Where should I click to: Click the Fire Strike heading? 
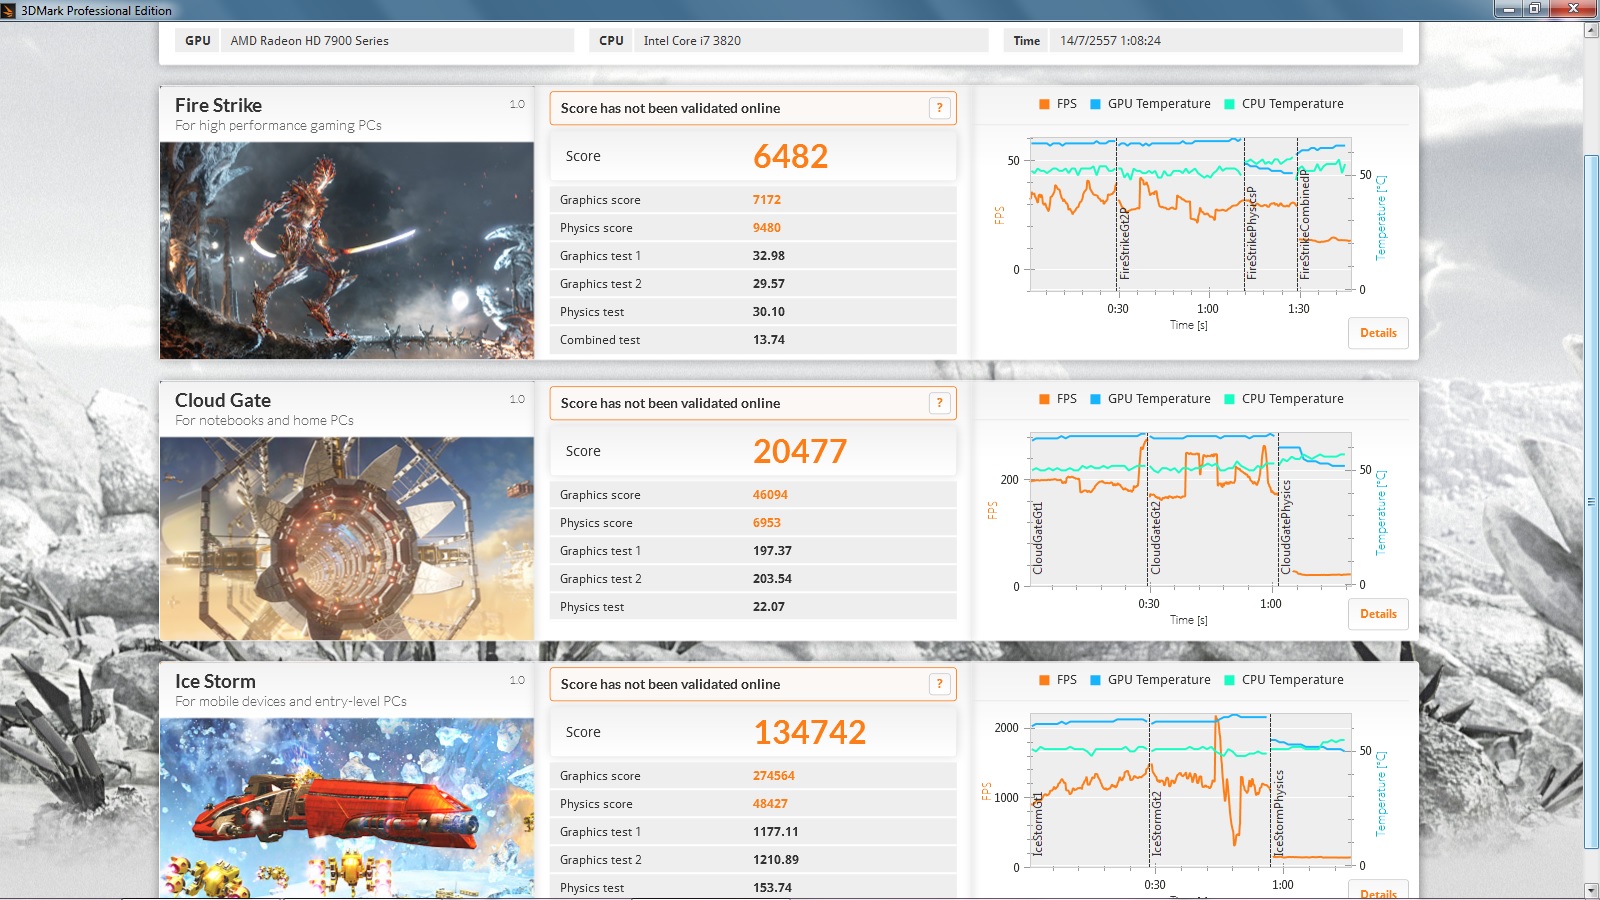tap(218, 105)
